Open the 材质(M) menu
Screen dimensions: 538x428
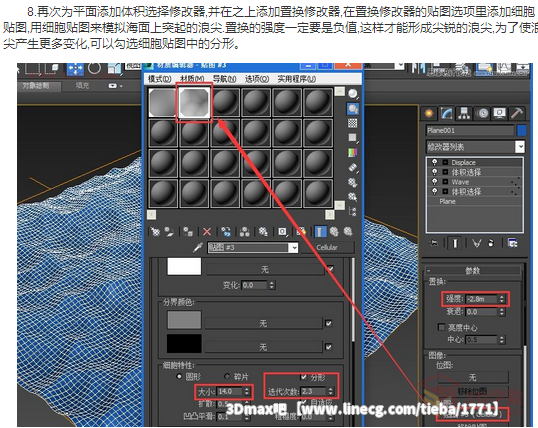click(192, 79)
